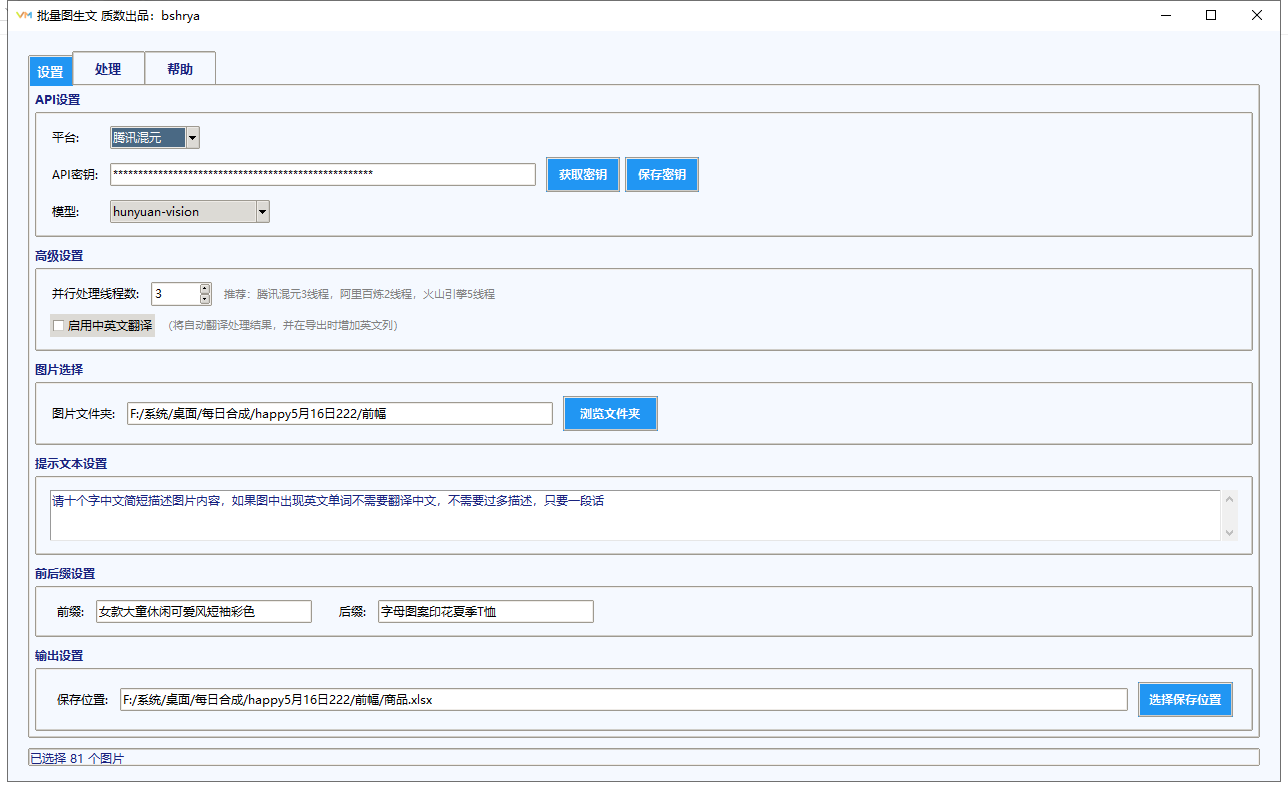
Task: Click the 保存位置 output path field
Action: pyautogui.click(x=623, y=699)
